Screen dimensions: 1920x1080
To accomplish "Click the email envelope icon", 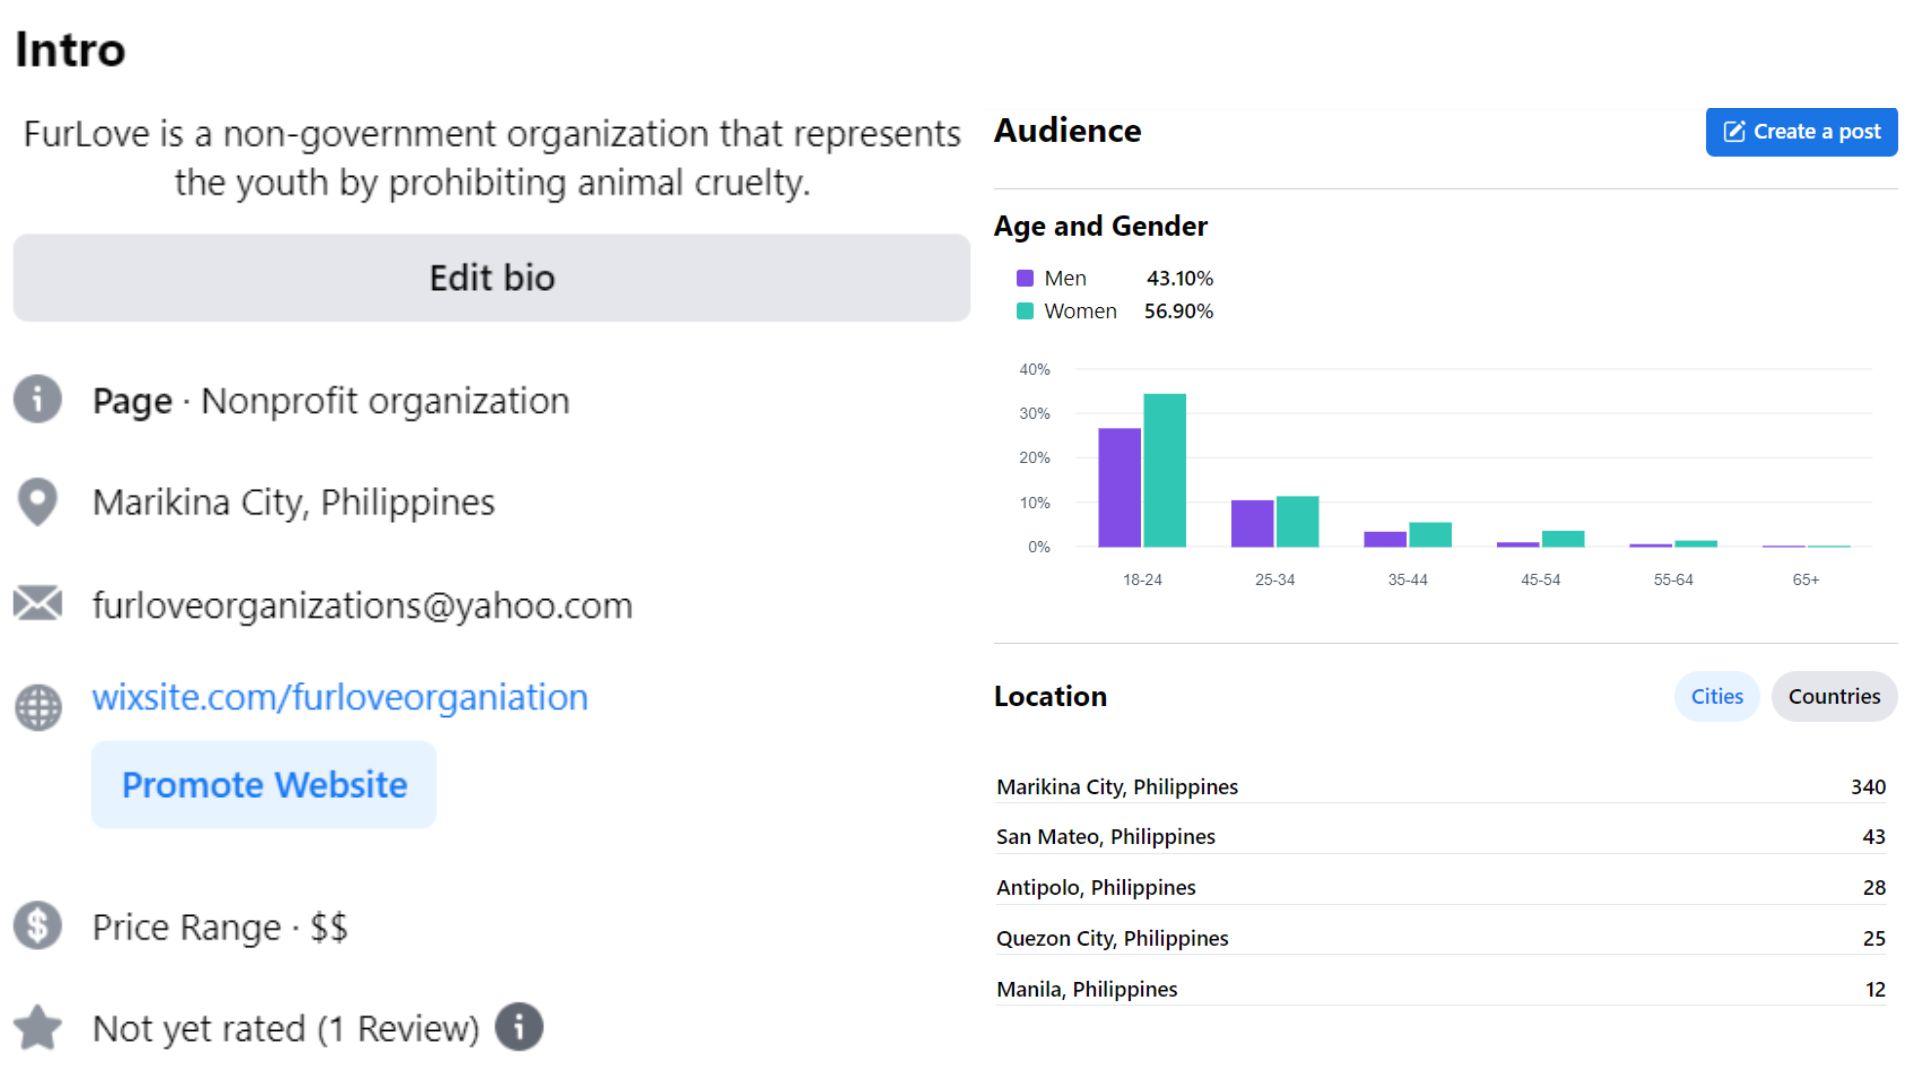I will [38, 603].
